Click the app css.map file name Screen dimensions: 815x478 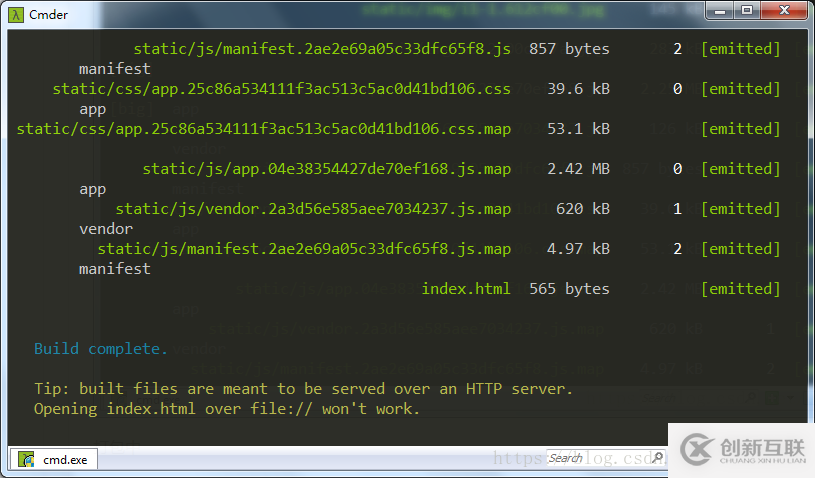(x=264, y=129)
